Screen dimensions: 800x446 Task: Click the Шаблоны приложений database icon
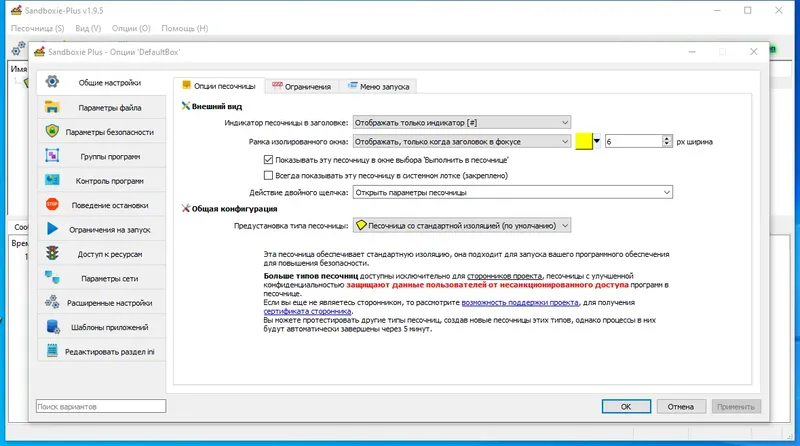53,327
